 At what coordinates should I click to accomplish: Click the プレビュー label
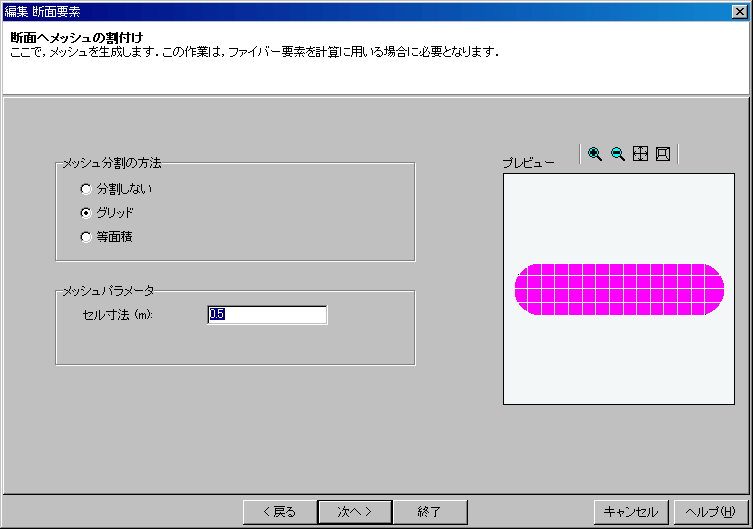click(528, 163)
